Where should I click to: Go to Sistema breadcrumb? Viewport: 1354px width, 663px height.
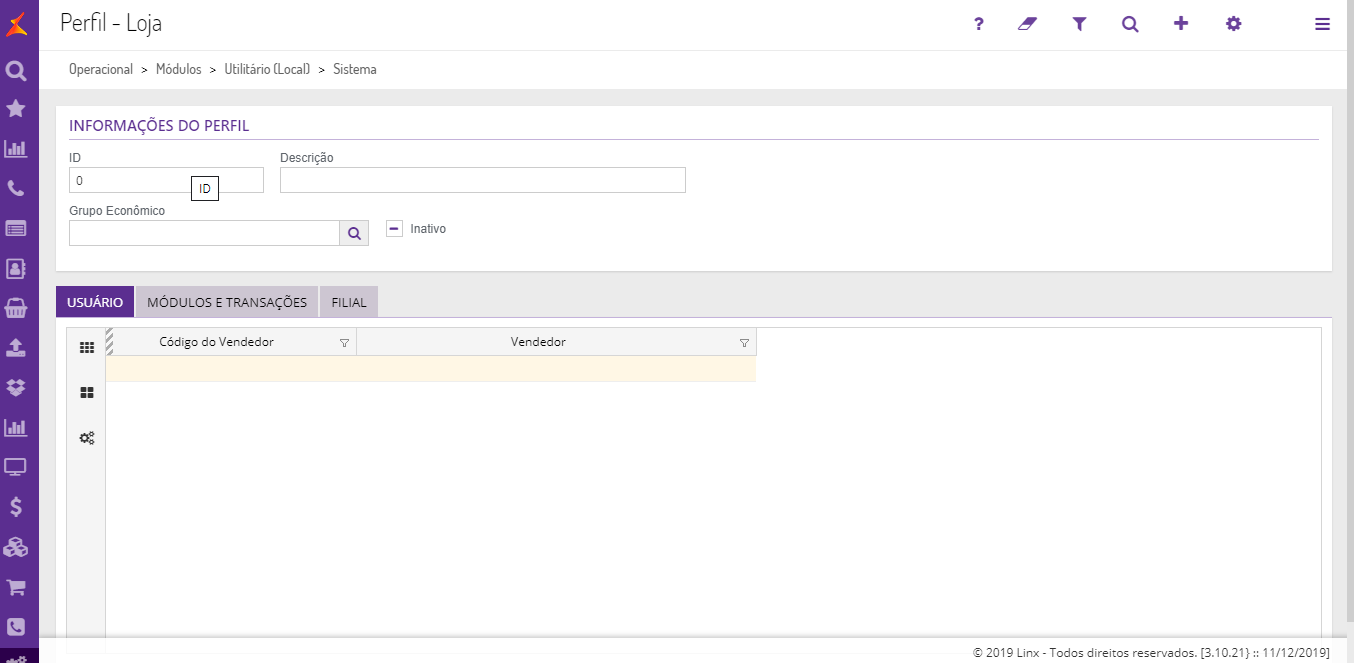pos(355,69)
